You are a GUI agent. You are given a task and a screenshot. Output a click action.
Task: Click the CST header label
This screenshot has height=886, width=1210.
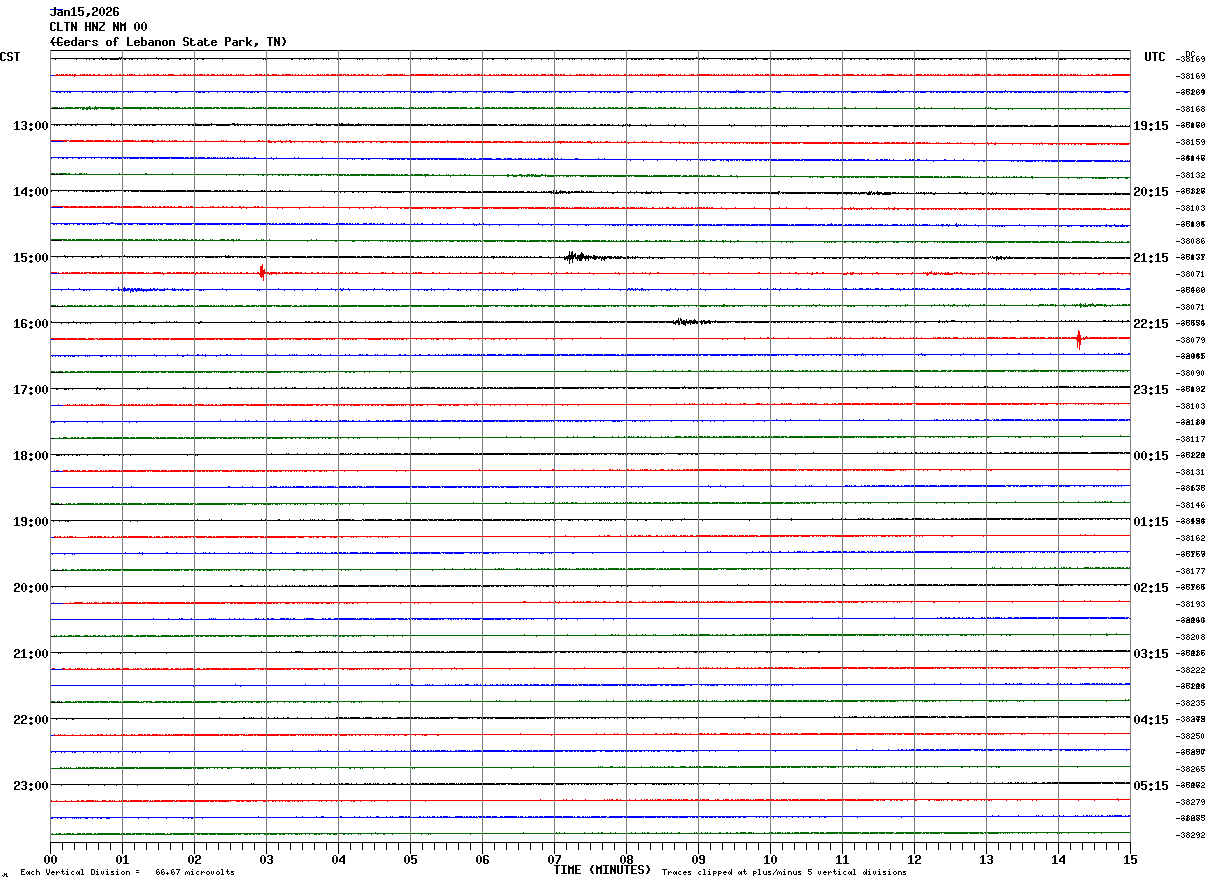[10, 57]
